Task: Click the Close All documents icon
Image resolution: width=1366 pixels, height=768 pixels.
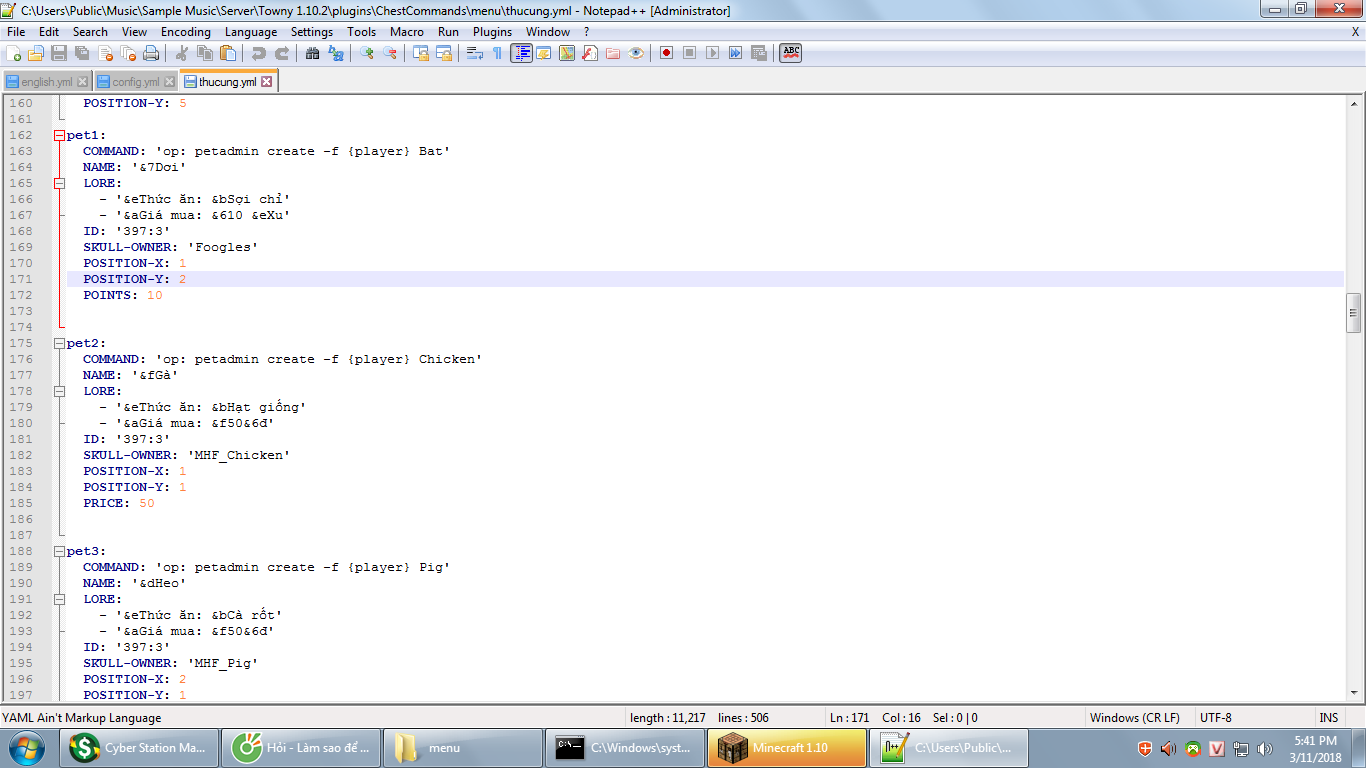Action: tap(128, 53)
